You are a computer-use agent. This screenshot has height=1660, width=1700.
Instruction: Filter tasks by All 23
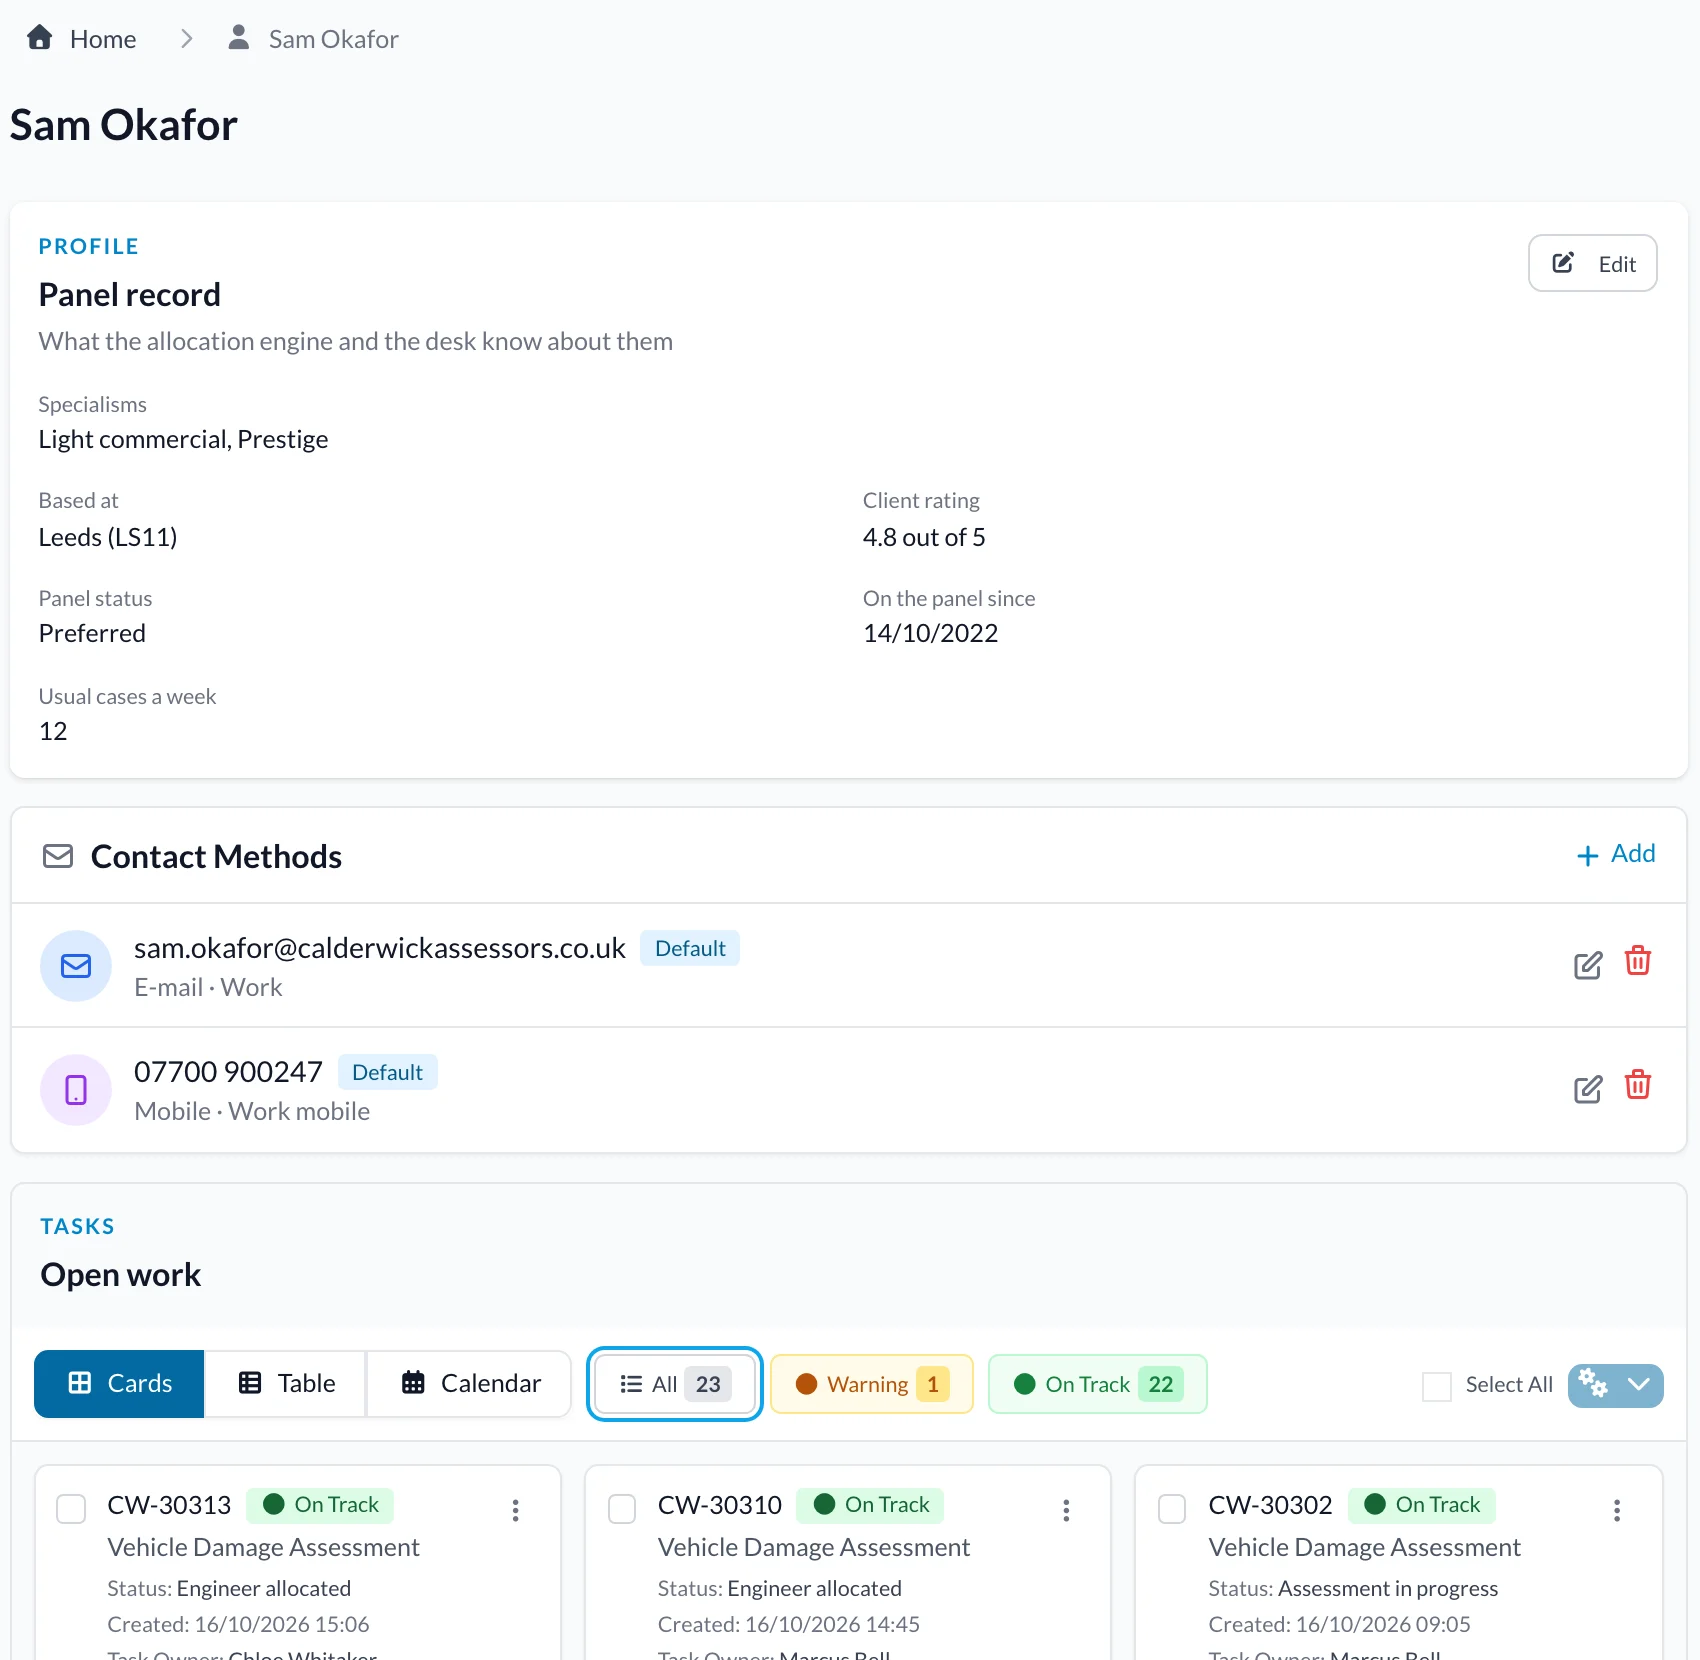[x=675, y=1384]
